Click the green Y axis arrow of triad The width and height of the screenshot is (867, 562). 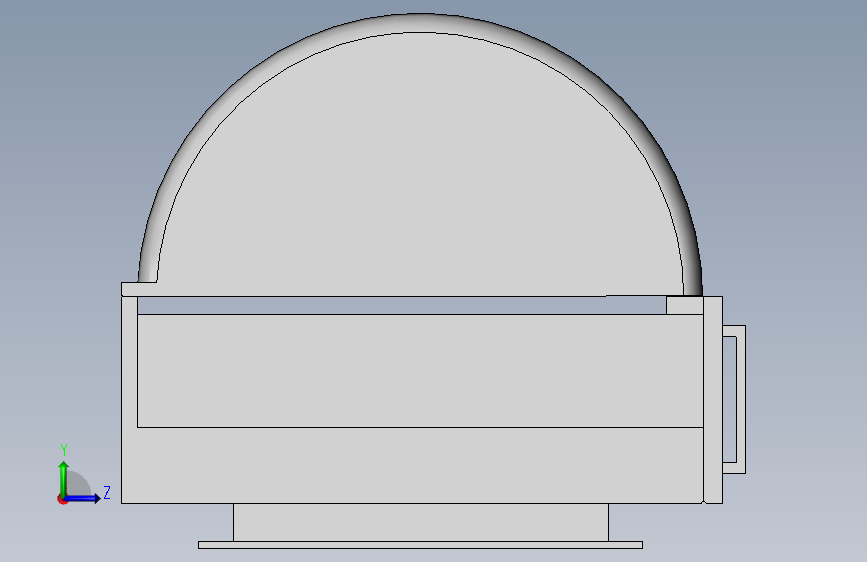coord(64,479)
